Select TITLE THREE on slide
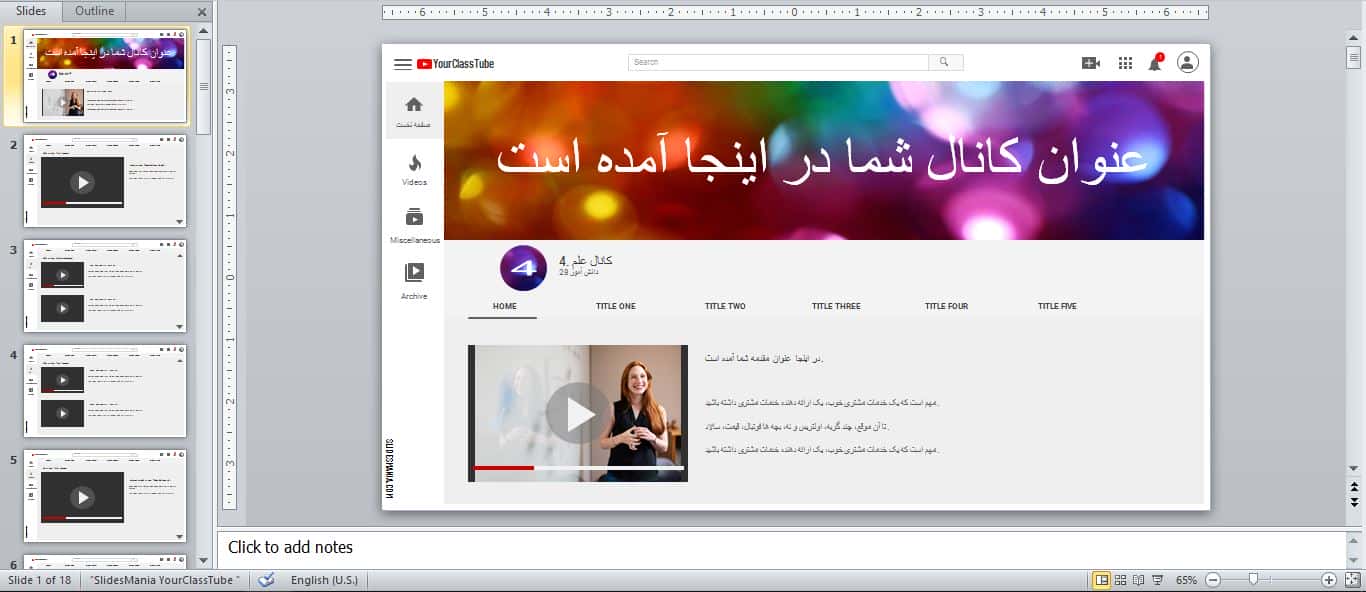This screenshot has width=1366, height=592. 836,306
